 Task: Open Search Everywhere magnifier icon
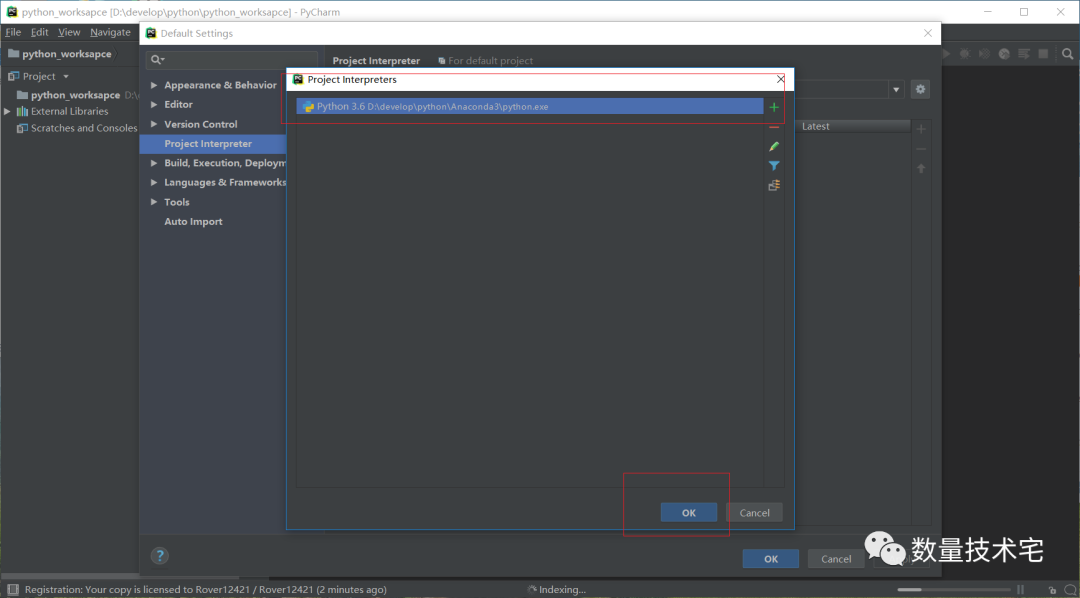point(1067,54)
